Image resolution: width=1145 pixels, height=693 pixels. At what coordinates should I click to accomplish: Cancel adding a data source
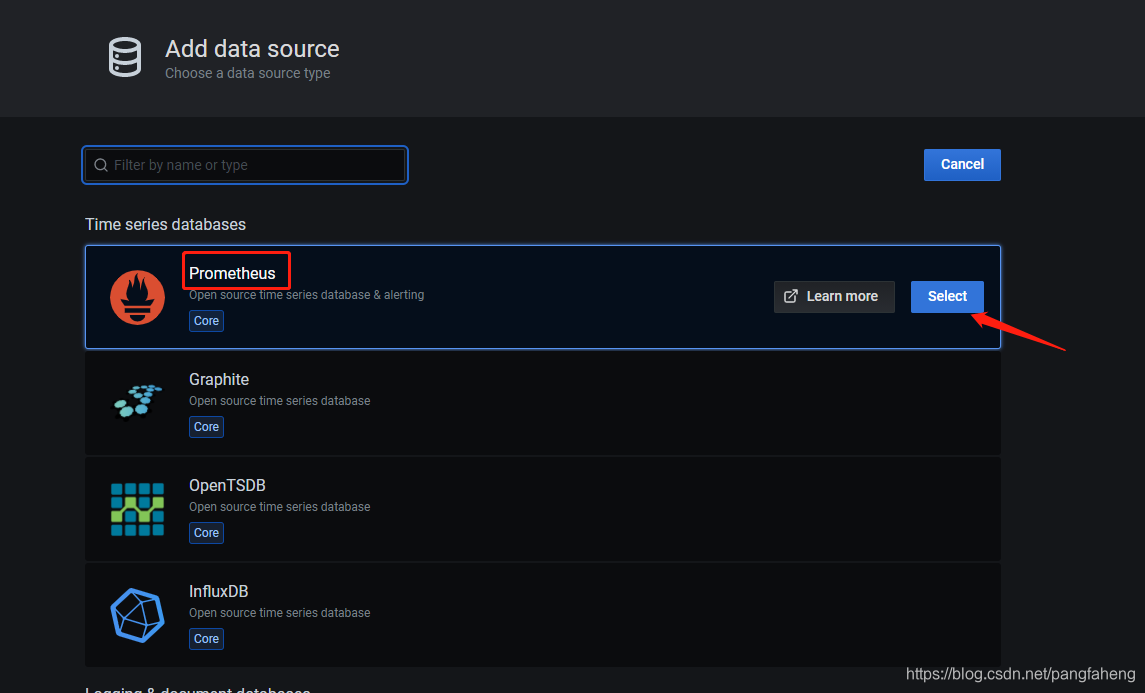(962, 164)
